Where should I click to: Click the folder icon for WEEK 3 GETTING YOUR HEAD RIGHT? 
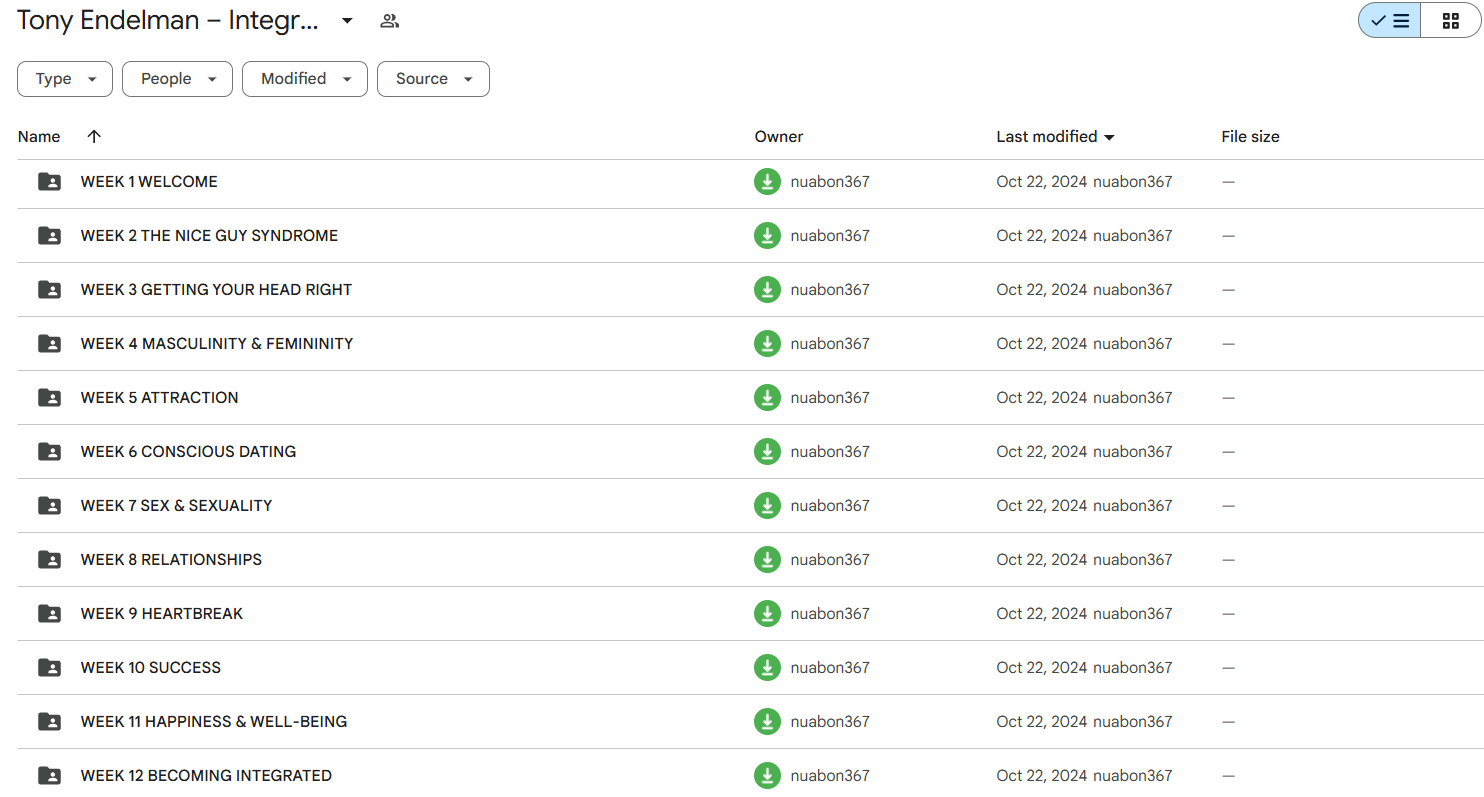point(49,290)
